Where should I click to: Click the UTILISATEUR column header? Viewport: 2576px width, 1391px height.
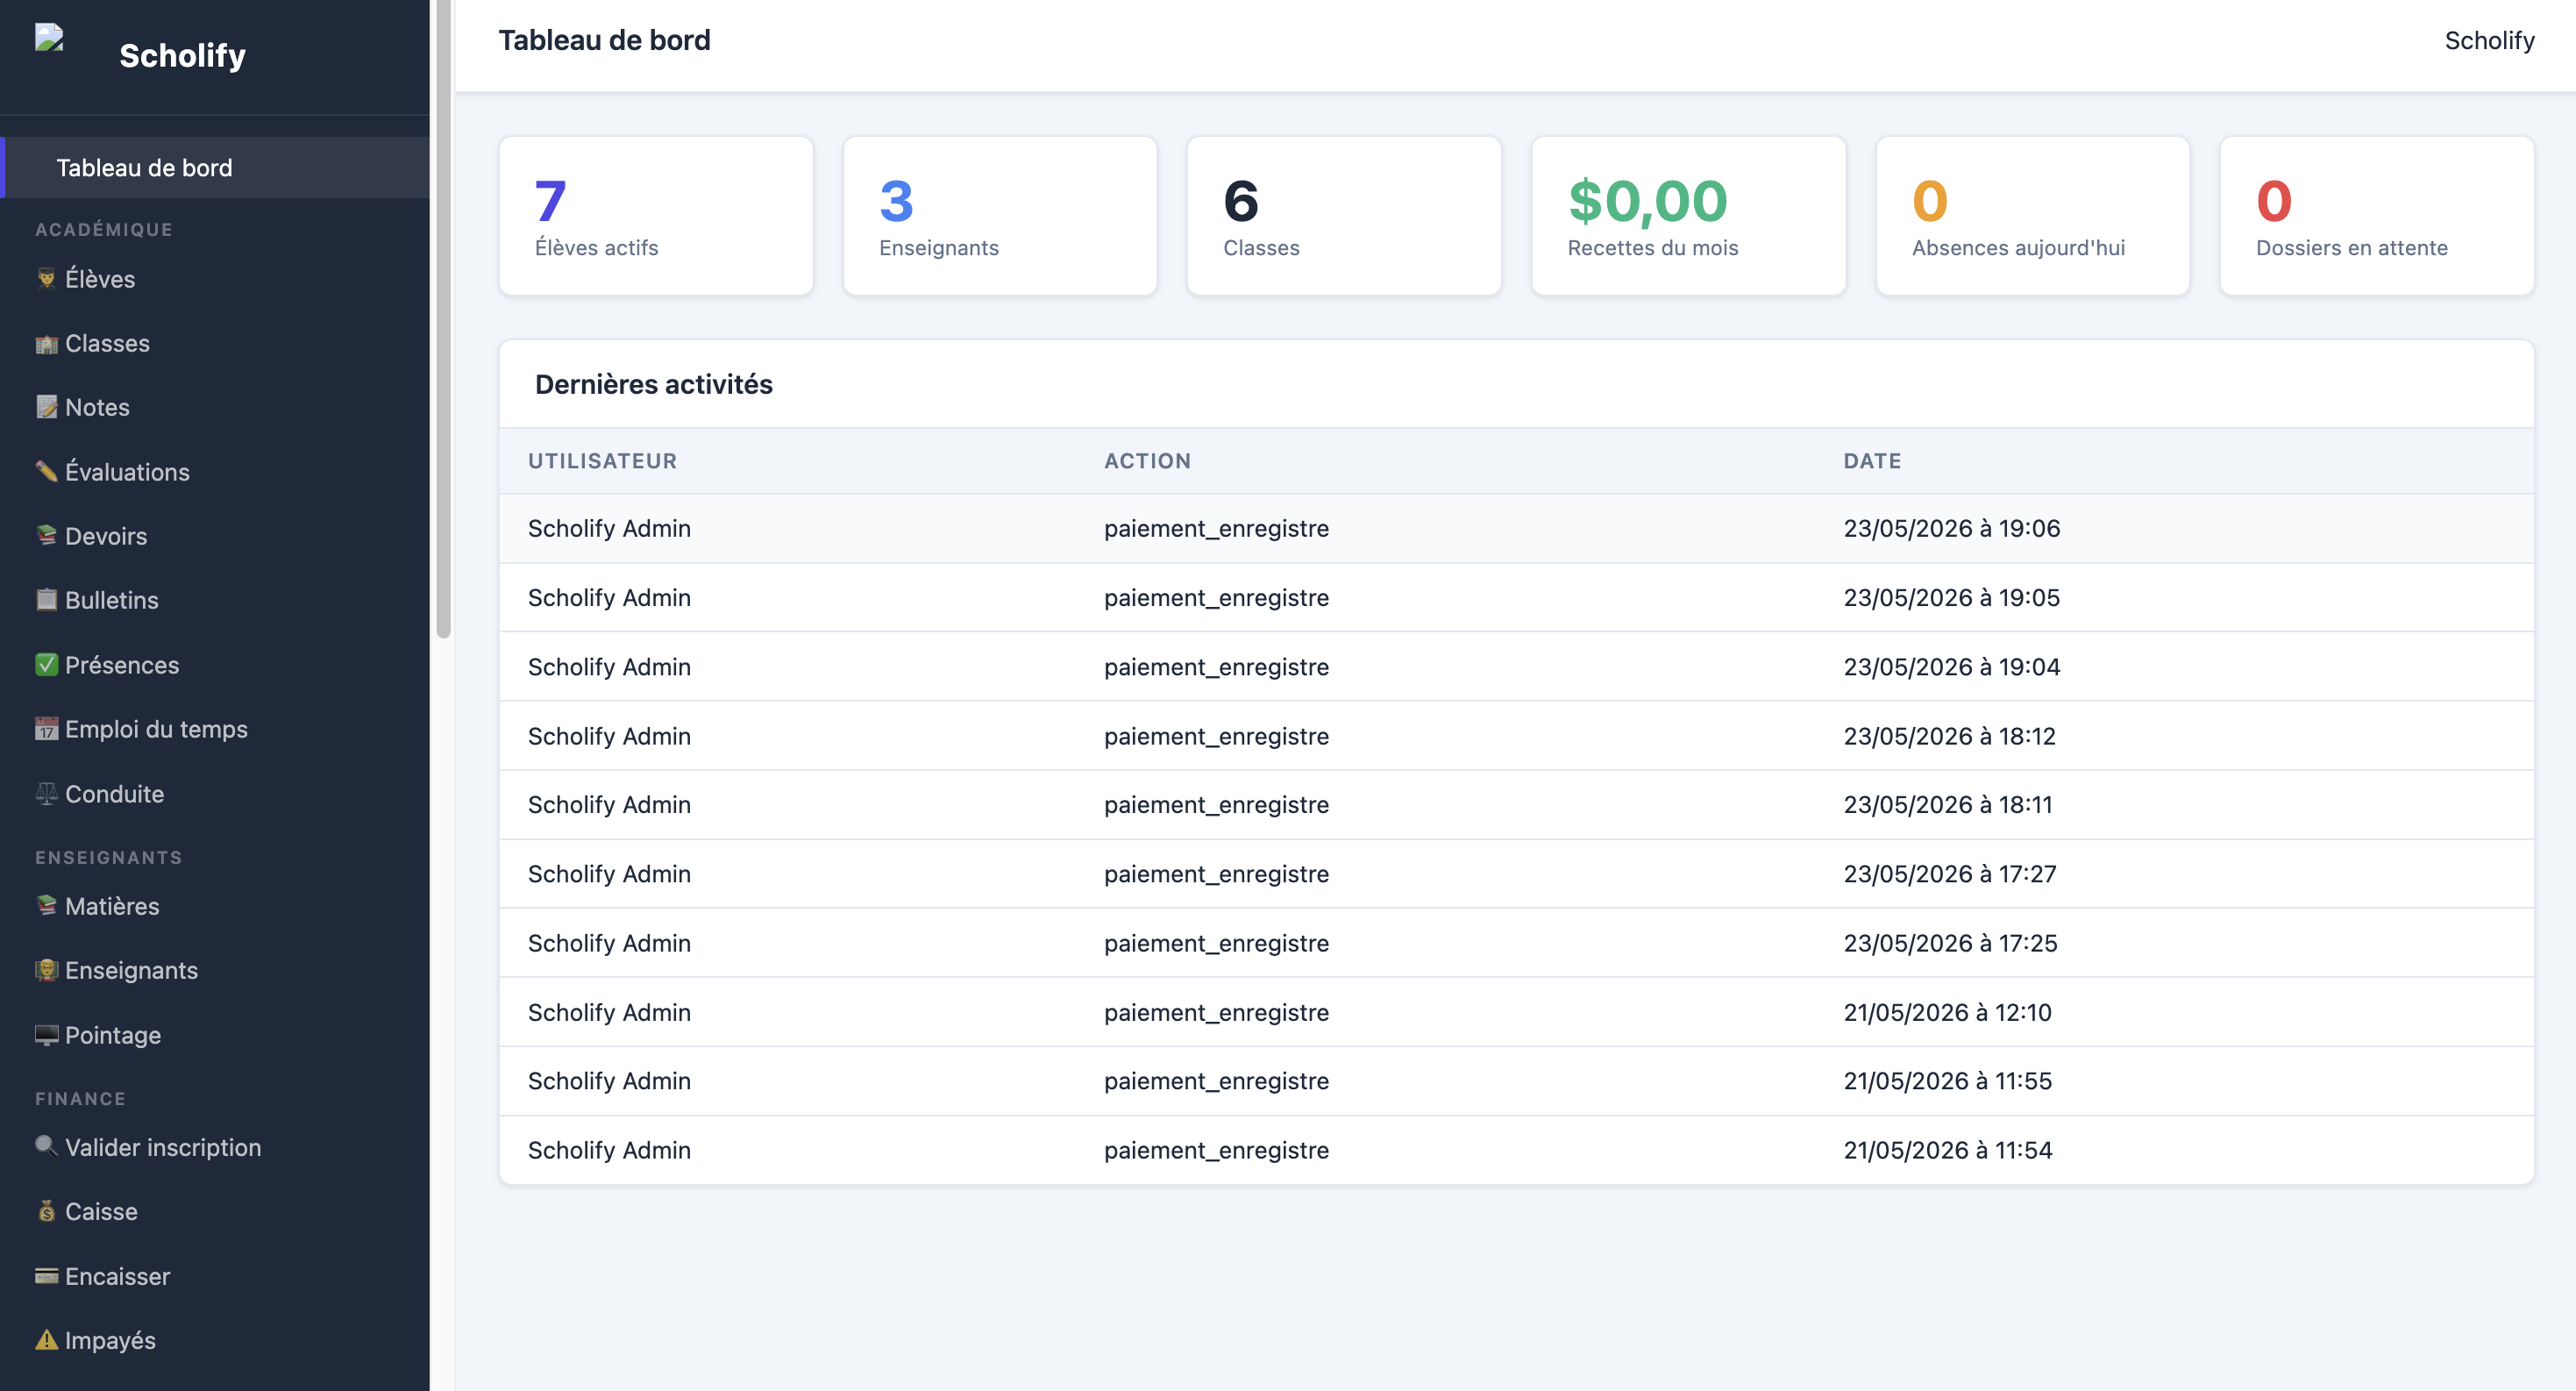tap(602, 461)
